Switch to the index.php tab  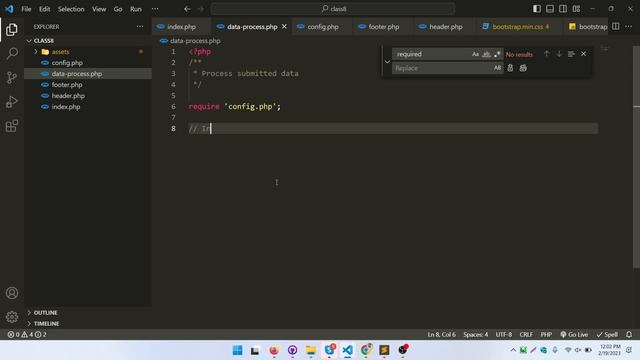[x=181, y=27]
